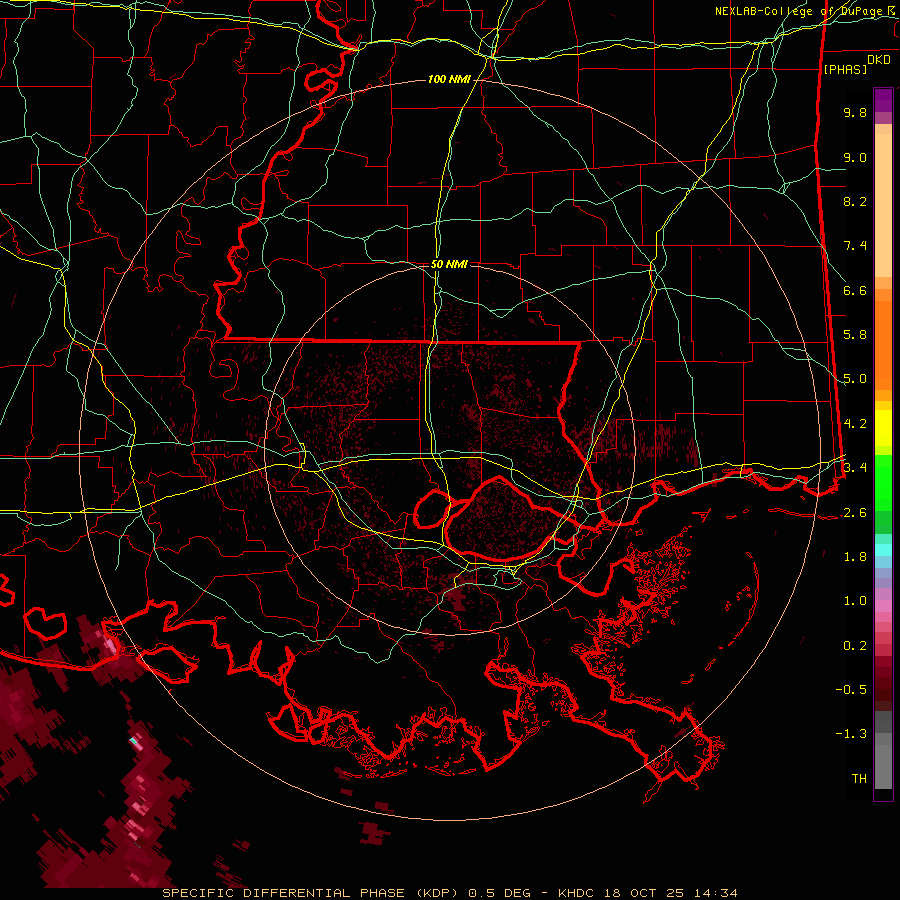900x900 pixels.
Task: Click the 6.6 value on the color scale
Action: tap(855, 290)
